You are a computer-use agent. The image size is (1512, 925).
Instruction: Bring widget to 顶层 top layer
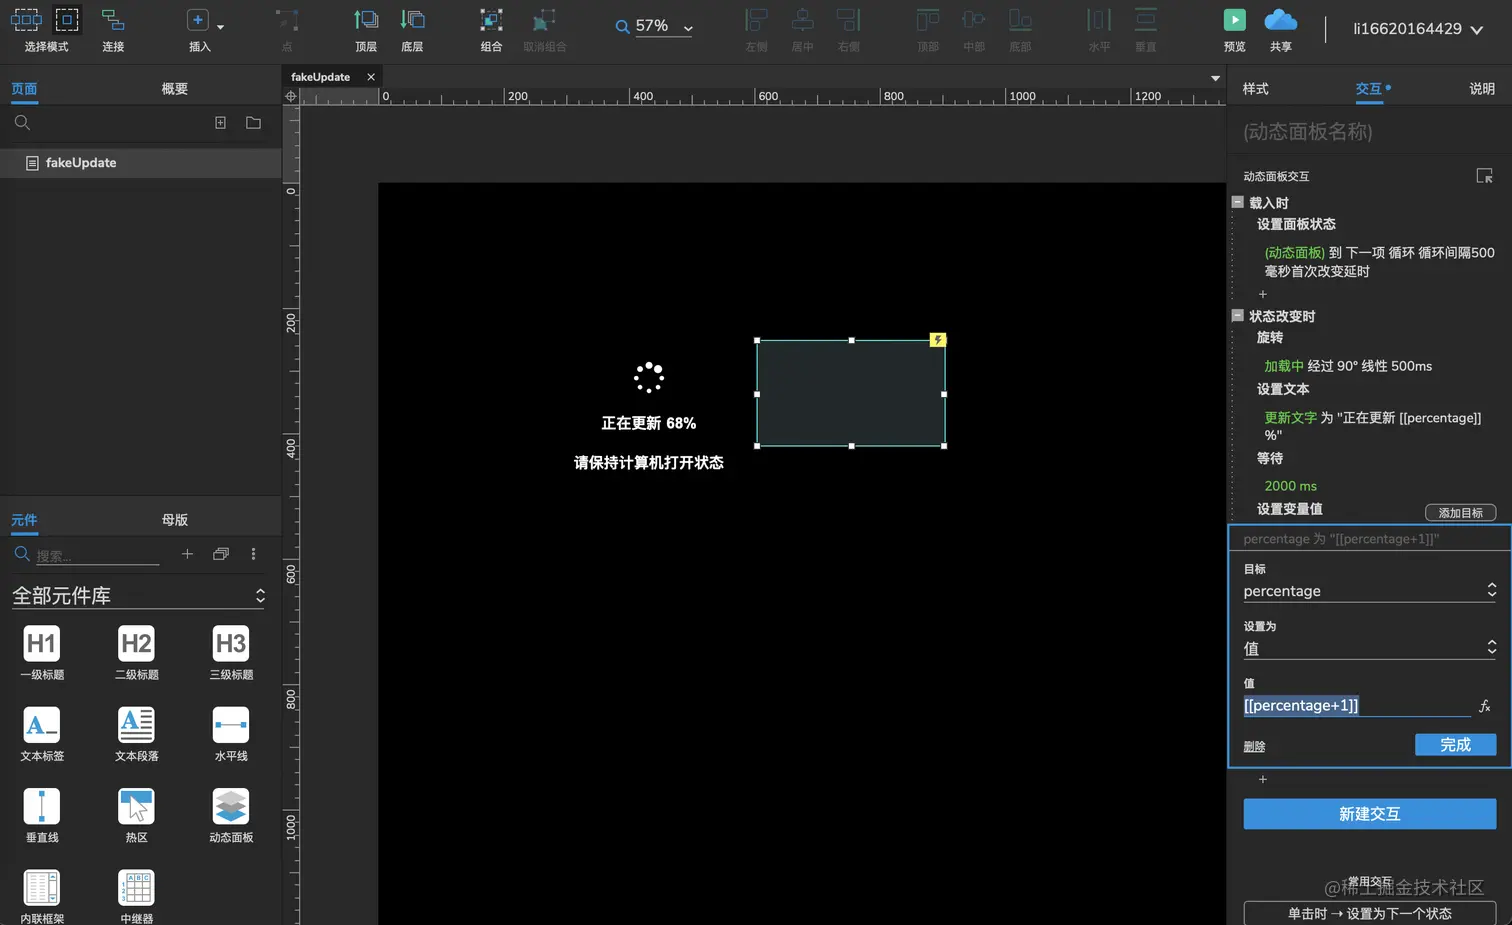pos(366,30)
